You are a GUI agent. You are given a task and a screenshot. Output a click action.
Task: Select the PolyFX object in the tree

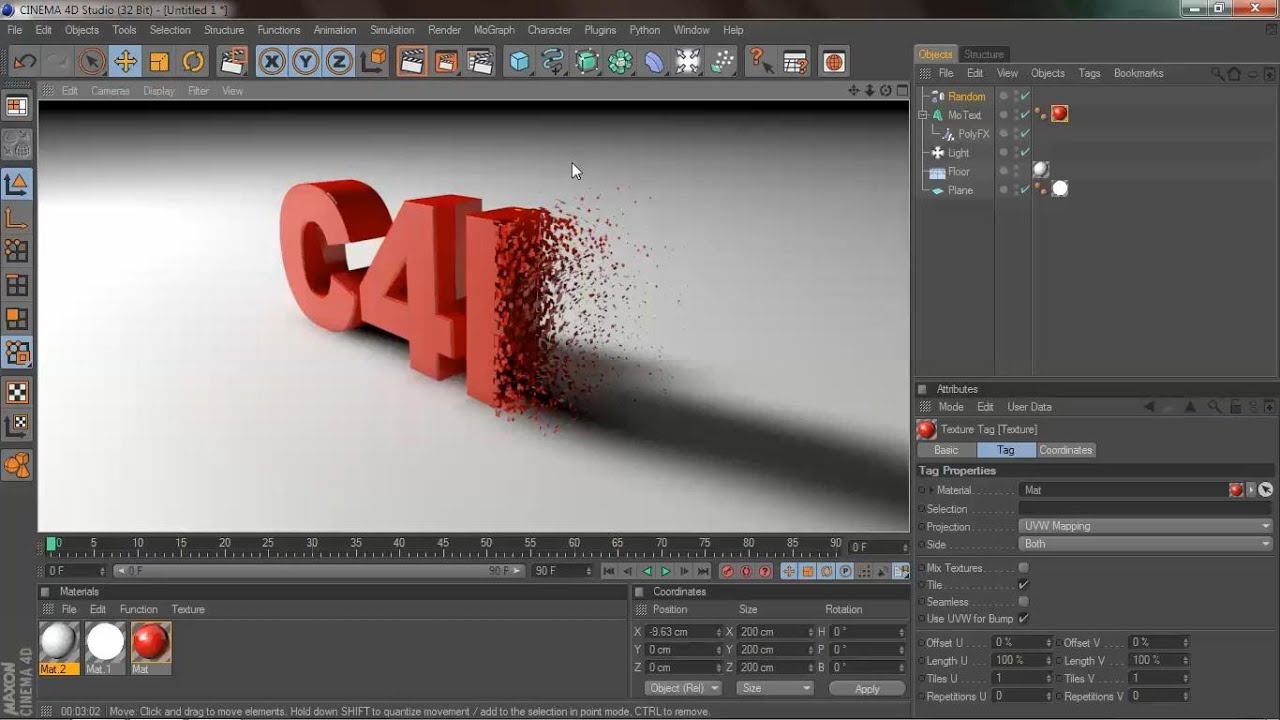pyautogui.click(x=973, y=134)
